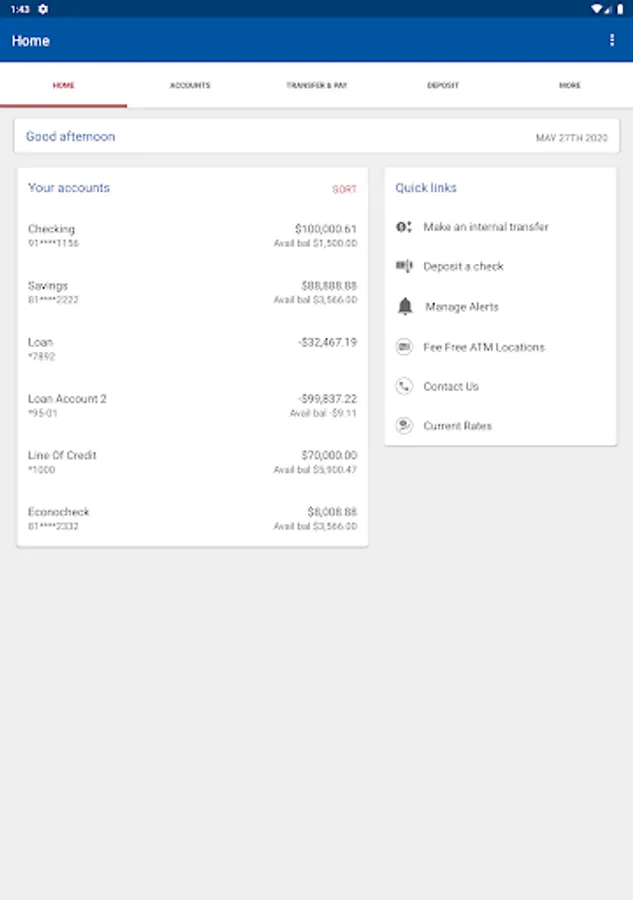
Task: Open the Checking account row
Action: (192, 236)
